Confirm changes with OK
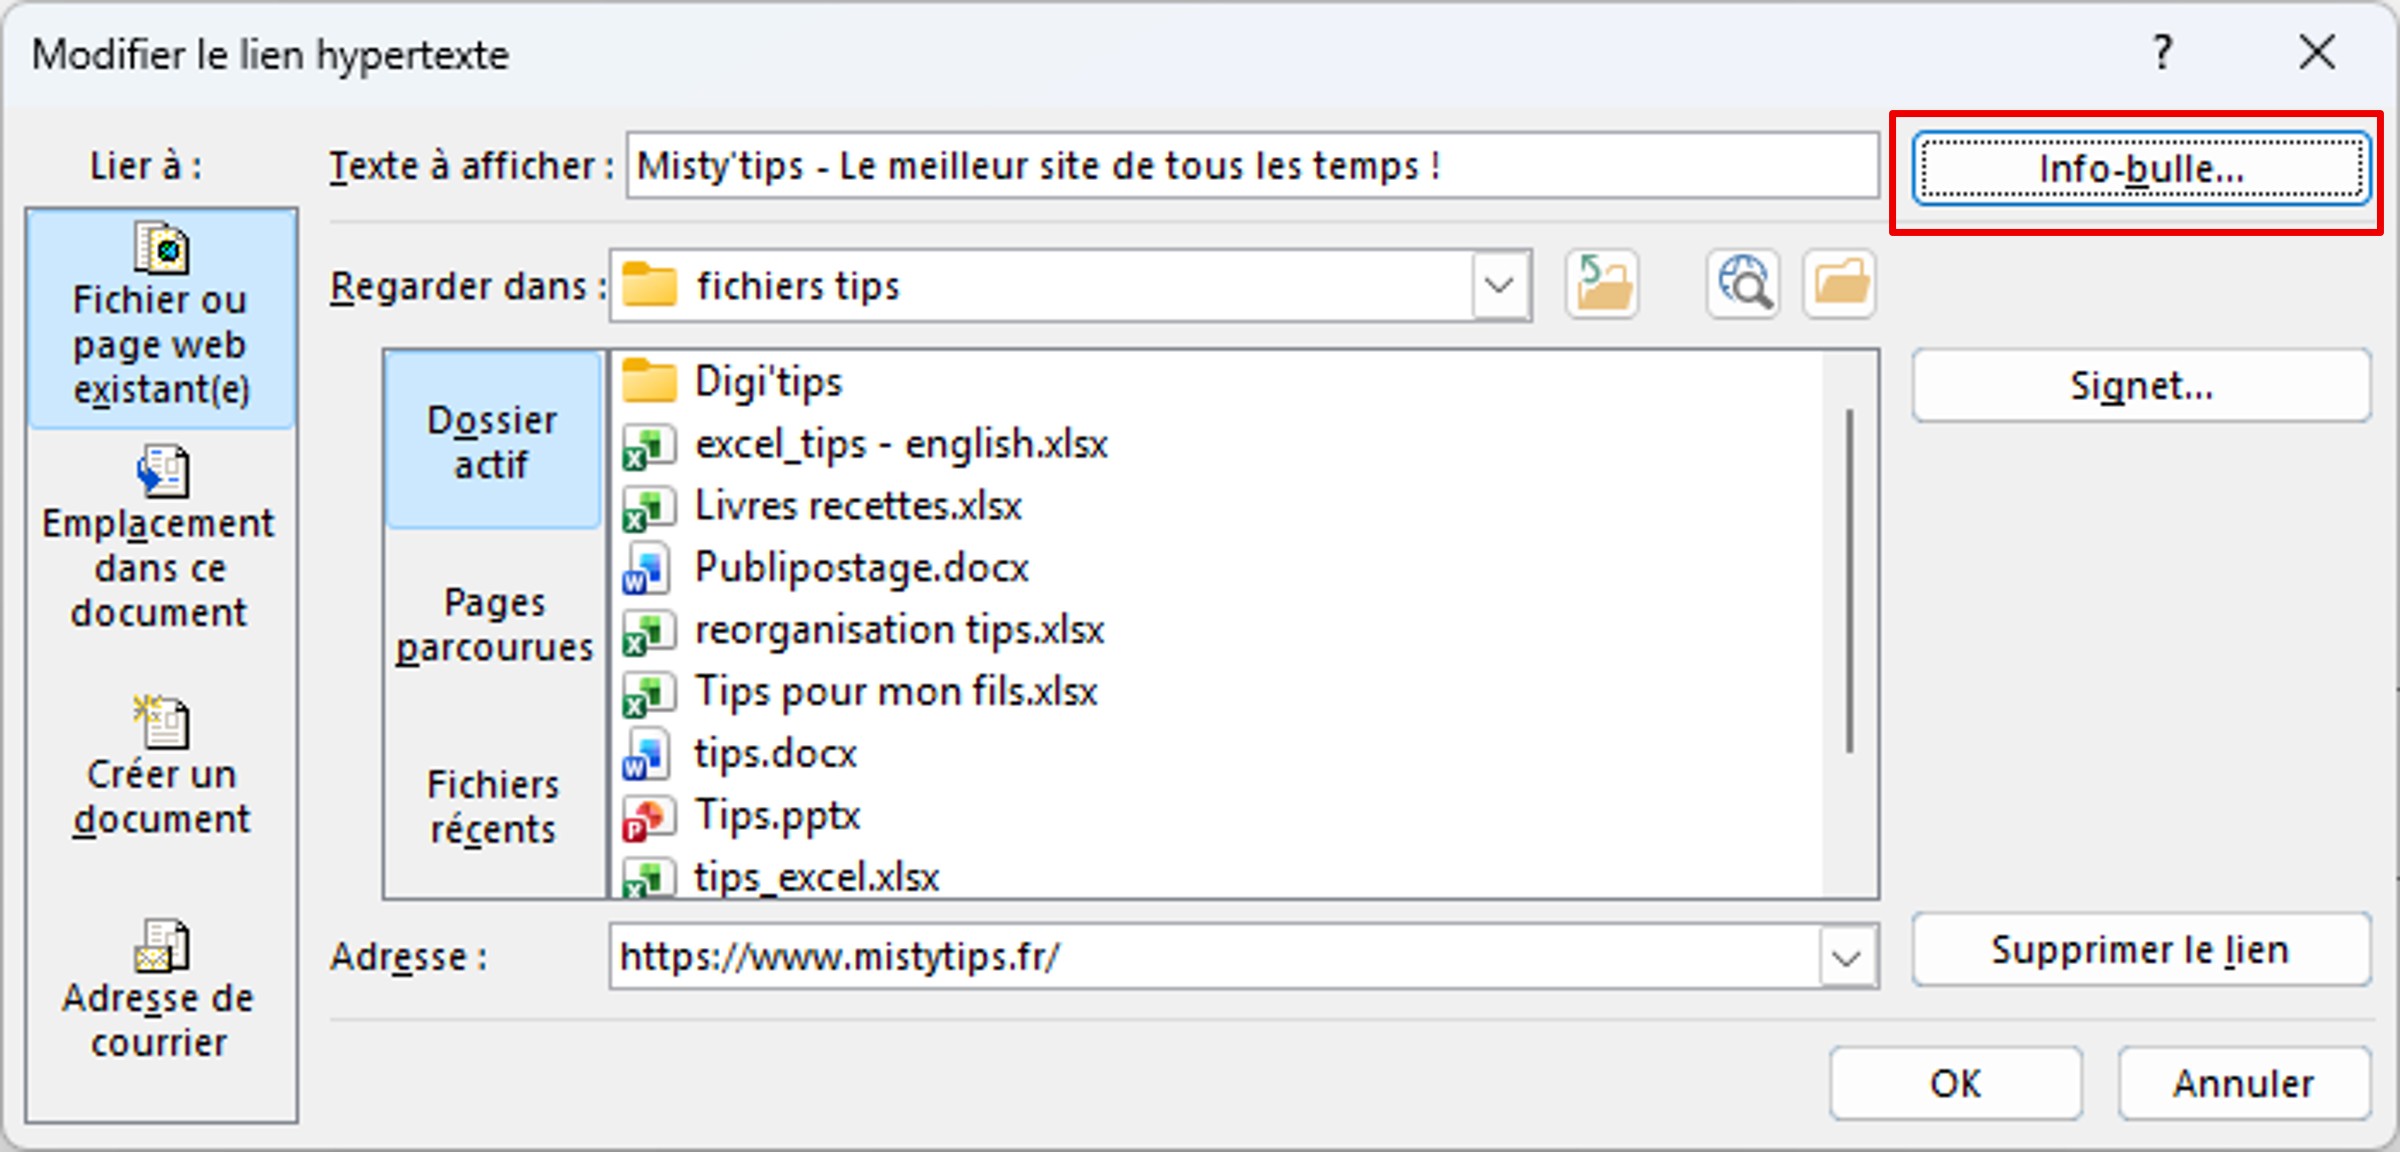 1953,1083
